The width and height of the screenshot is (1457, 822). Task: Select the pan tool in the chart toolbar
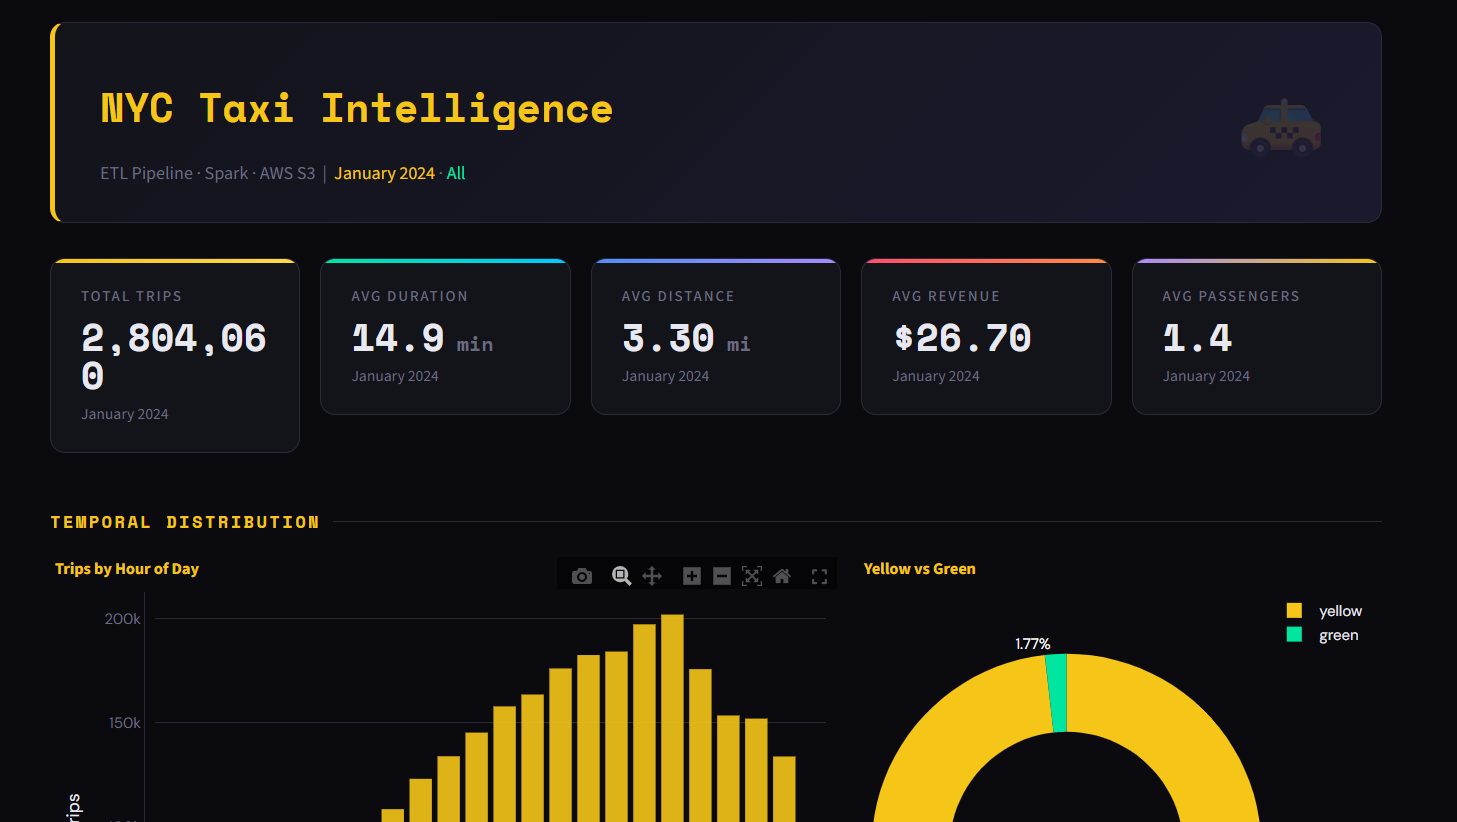tap(651, 576)
